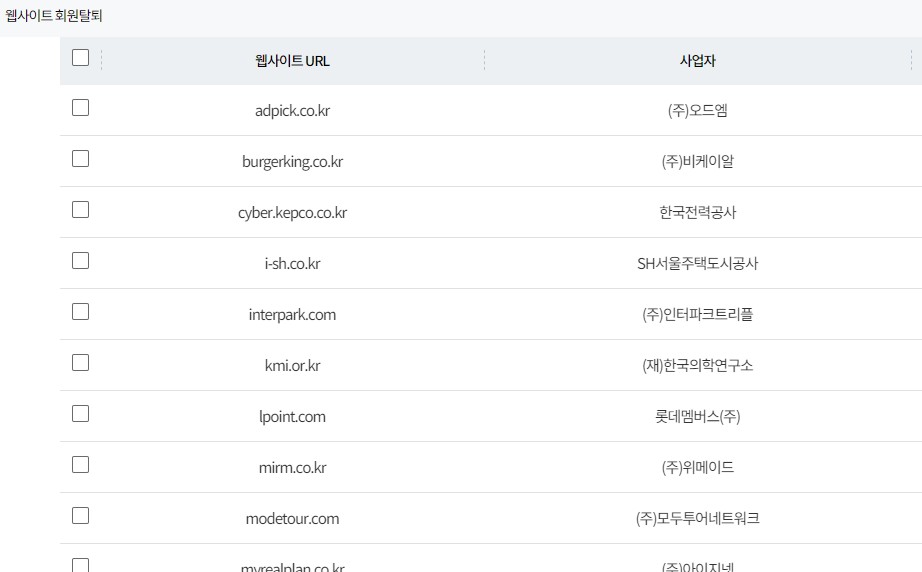Select the burgerking.co.kr row checkbox
This screenshot has width=922, height=572.
pos(81,159)
